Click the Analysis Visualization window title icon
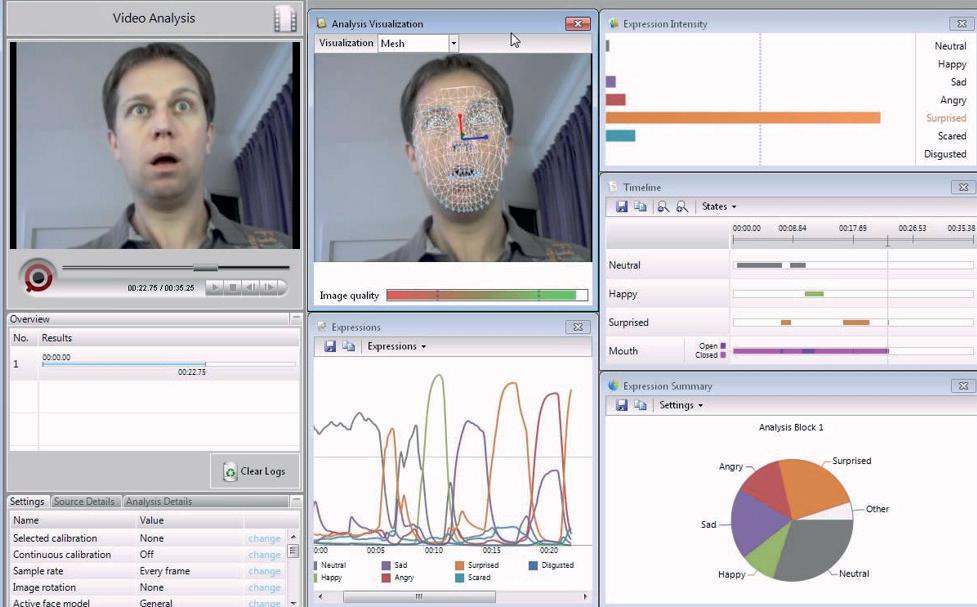Screen dimensions: 977x607 coord(322,23)
